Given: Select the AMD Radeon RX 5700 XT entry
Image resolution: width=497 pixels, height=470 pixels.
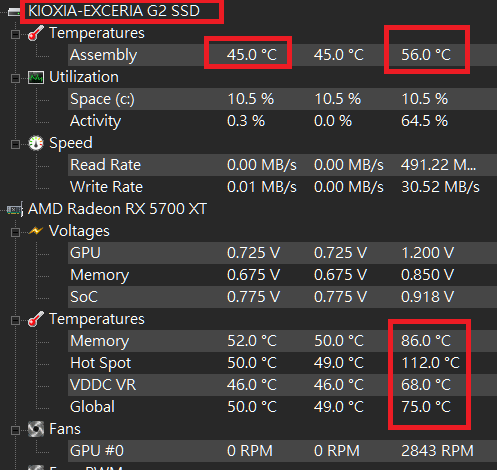Looking at the screenshot, I should click(x=117, y=209).
